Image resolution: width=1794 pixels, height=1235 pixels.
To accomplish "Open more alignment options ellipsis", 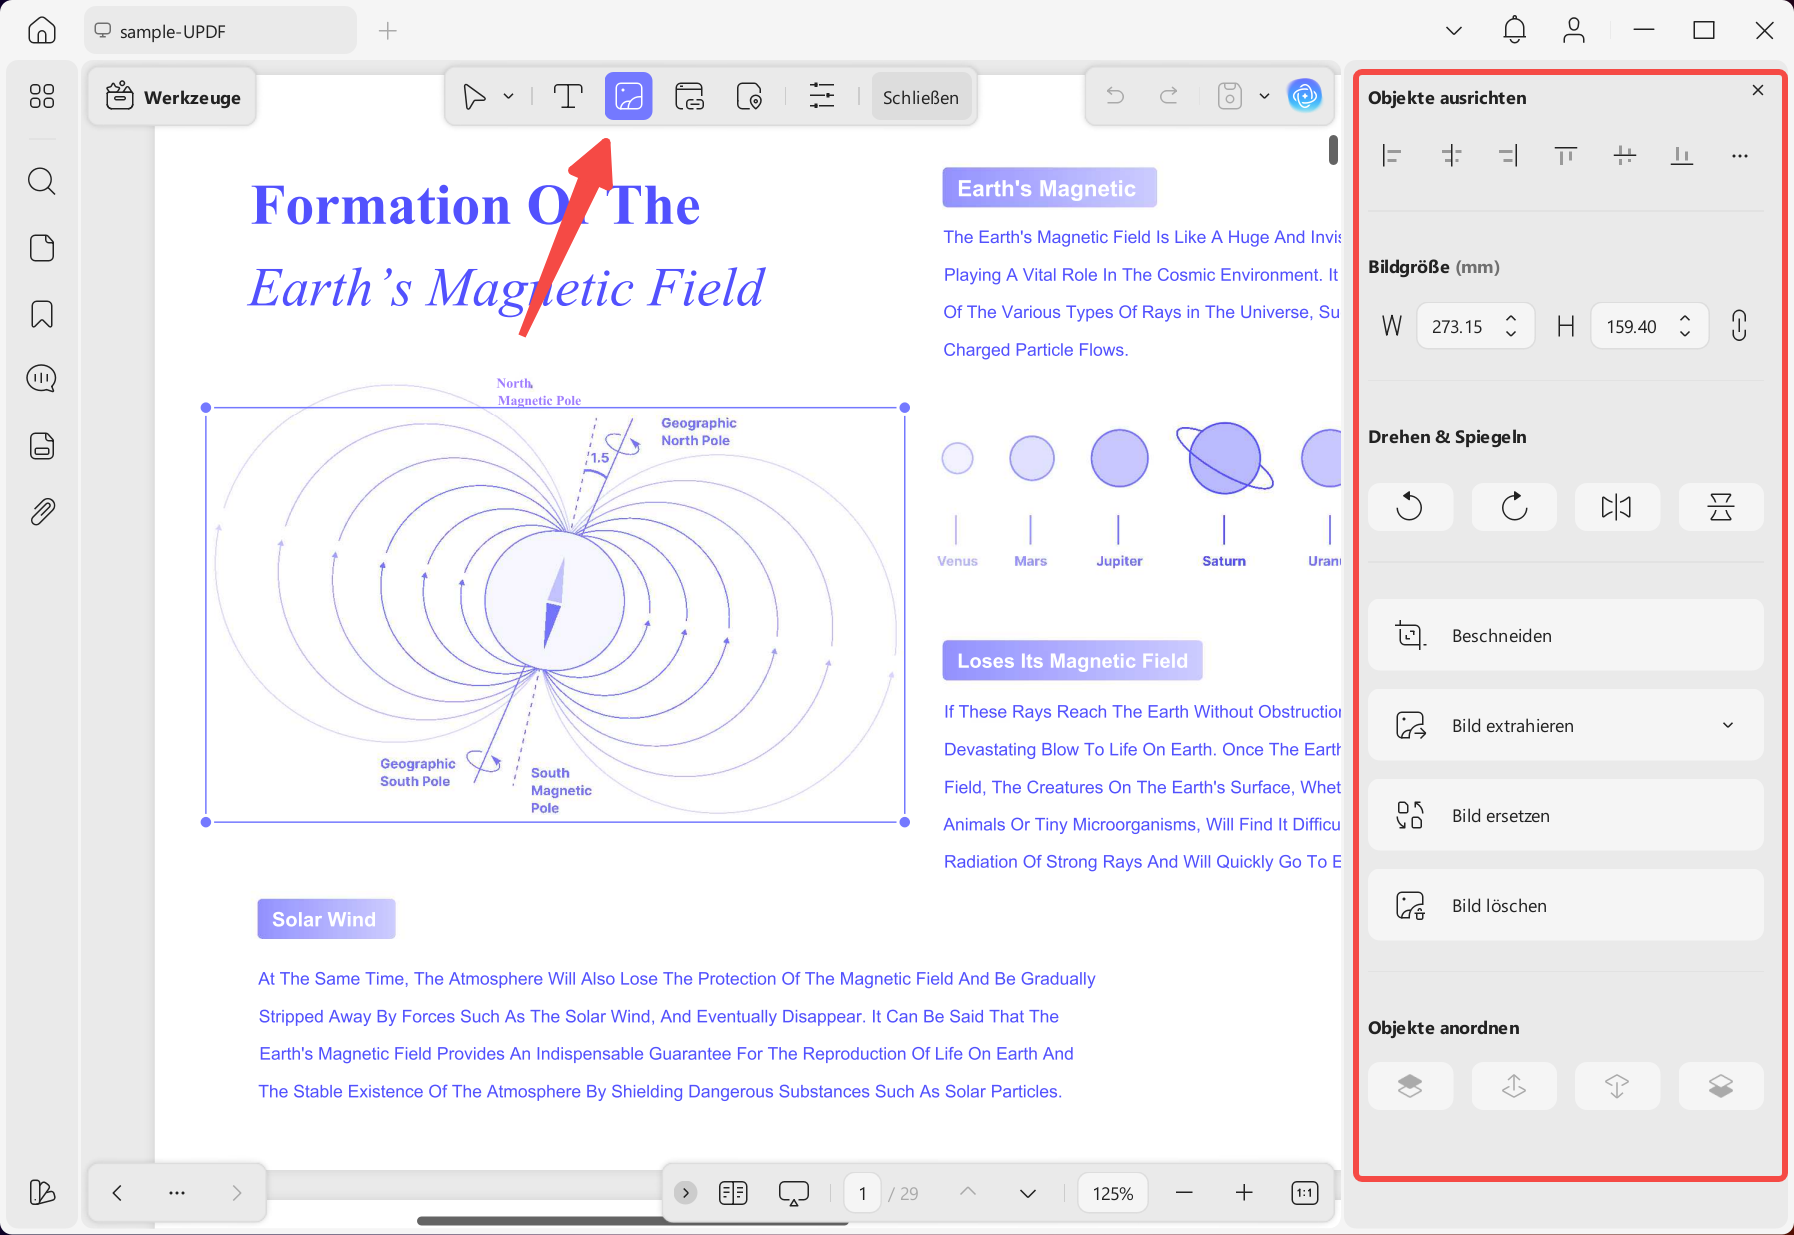I will tap(1740, 155).
